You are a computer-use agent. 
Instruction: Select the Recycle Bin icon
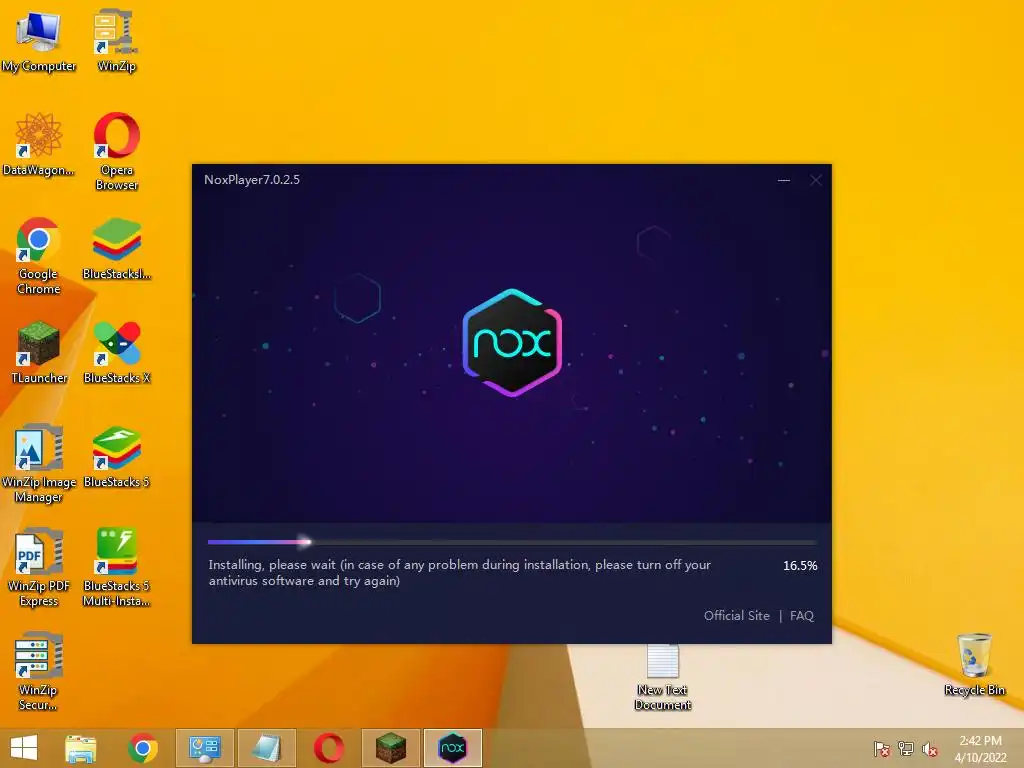[x=974, y=664]
